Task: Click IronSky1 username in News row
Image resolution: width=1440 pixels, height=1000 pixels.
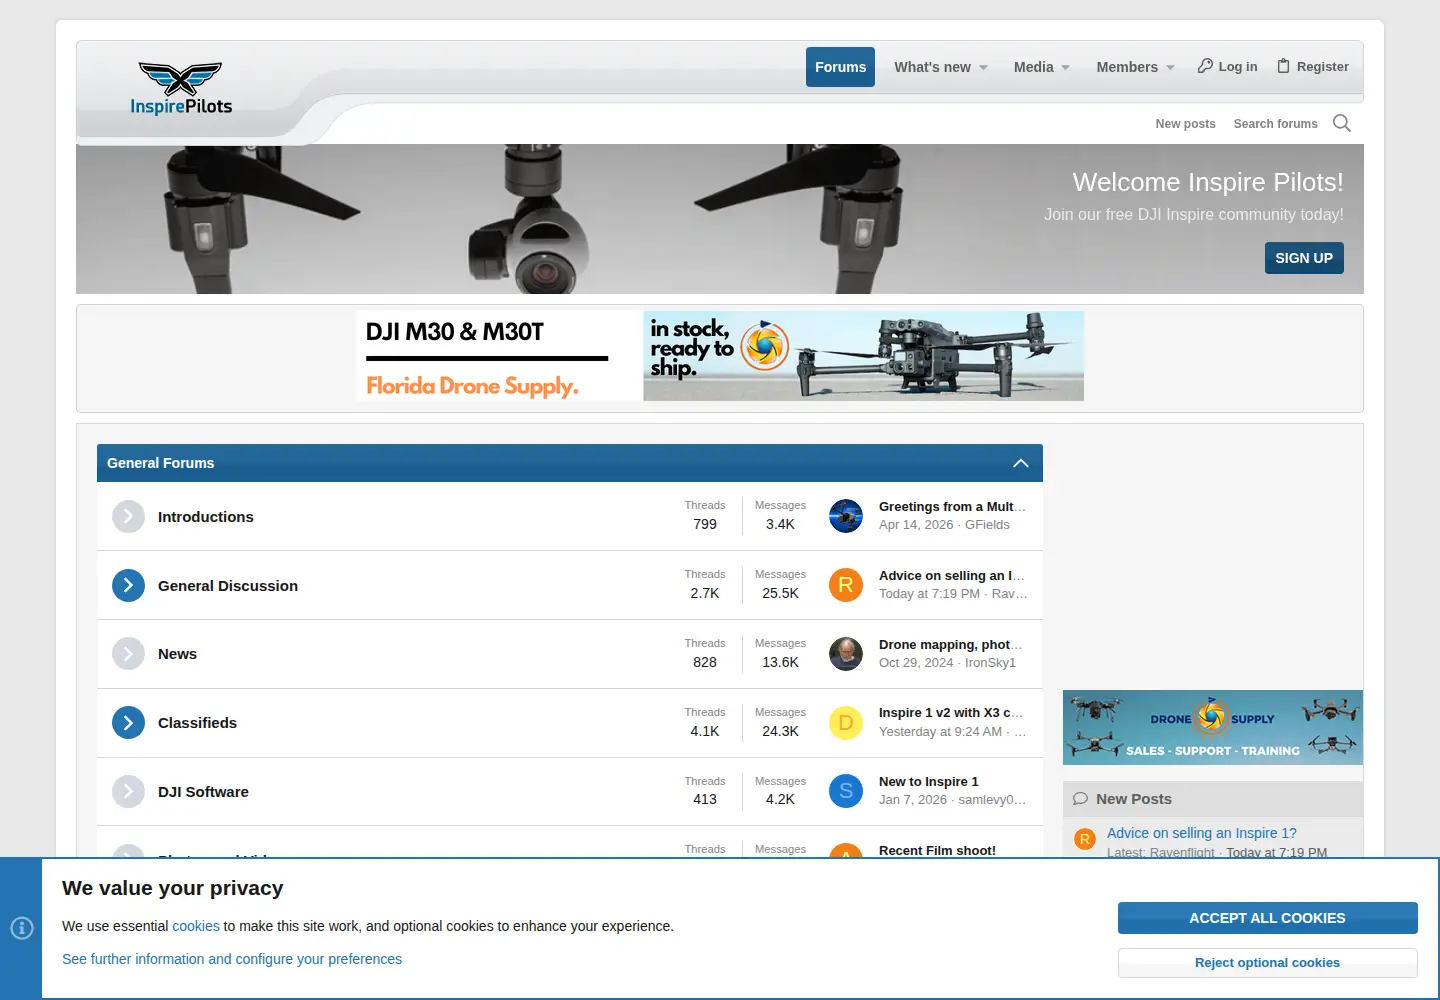Action: (x=990, y=663)
